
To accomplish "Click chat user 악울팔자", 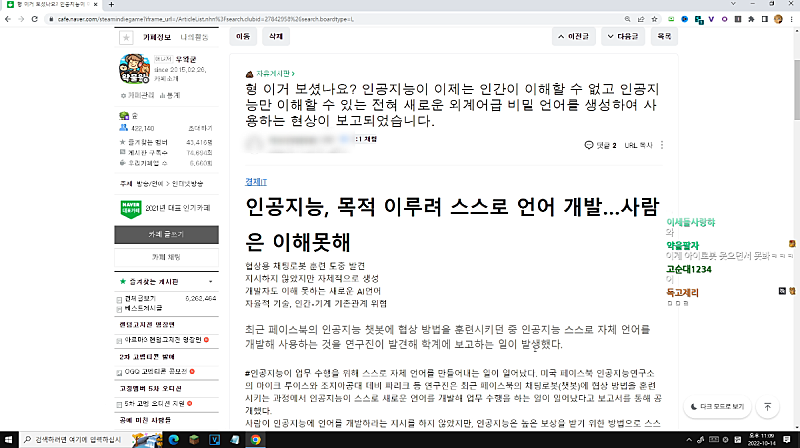I will [x=683, y=245].
